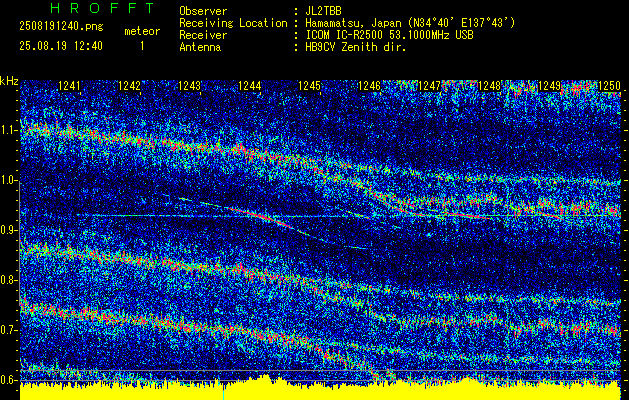The height and width of the screenshot is (400, 629).
Task: Click the HROFFT title text
Action: 102,8
